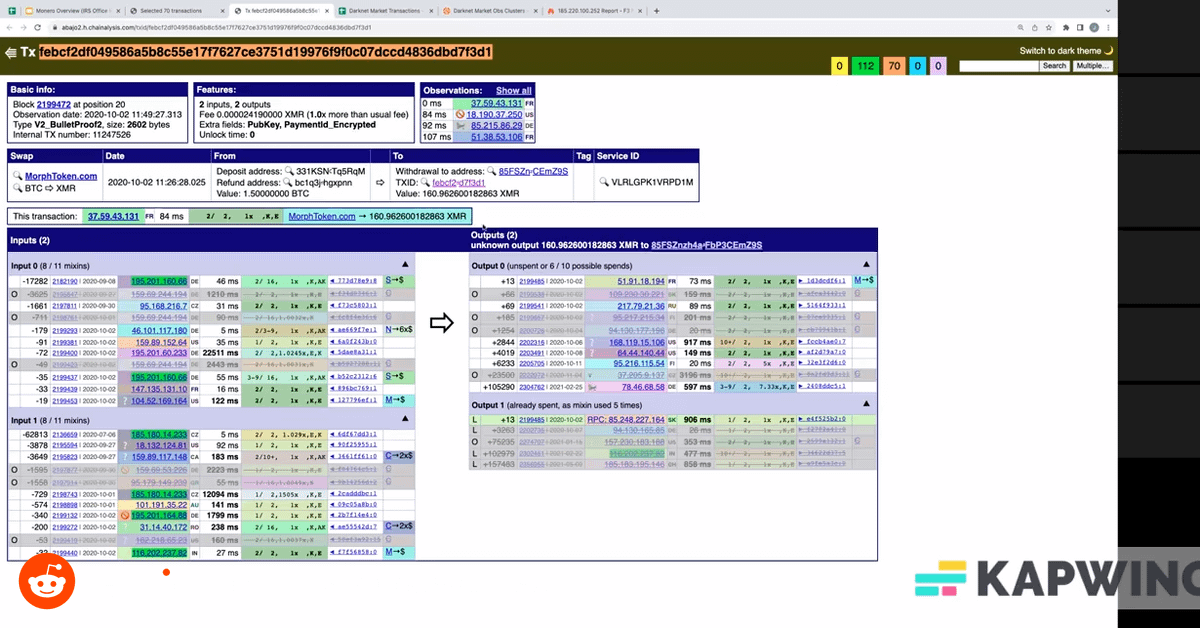Viewport: 1200px width, 628px height.
Task: Switch to dark theme
Action: point(1066,50)
